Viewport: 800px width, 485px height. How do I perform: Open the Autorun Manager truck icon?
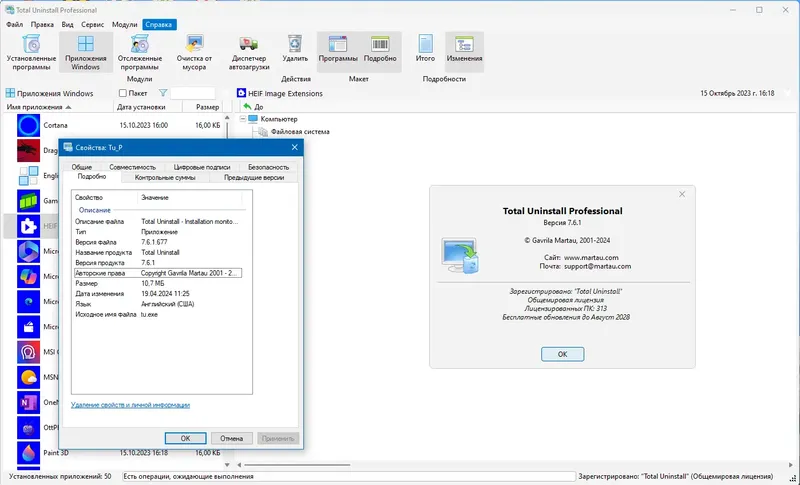pyautogui.click(x=248, y=44)
